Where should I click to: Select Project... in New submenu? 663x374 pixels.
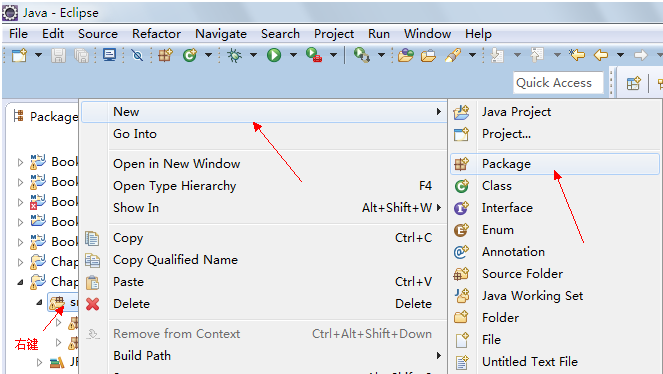[x=555, y=134]
